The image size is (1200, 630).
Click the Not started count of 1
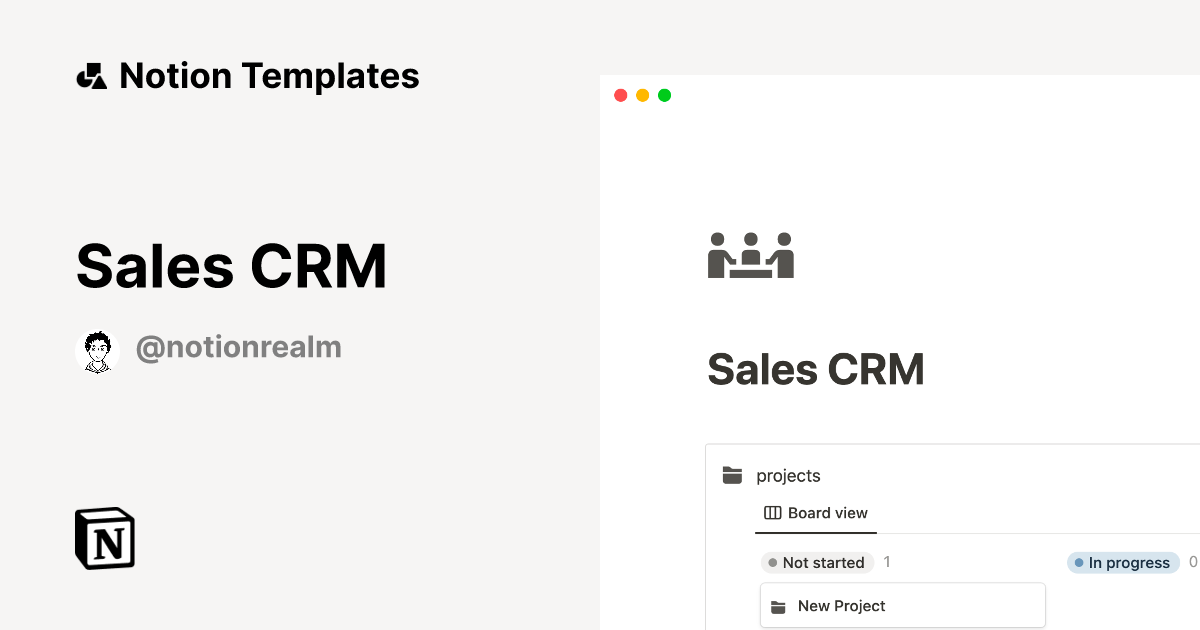pos(887,563)
